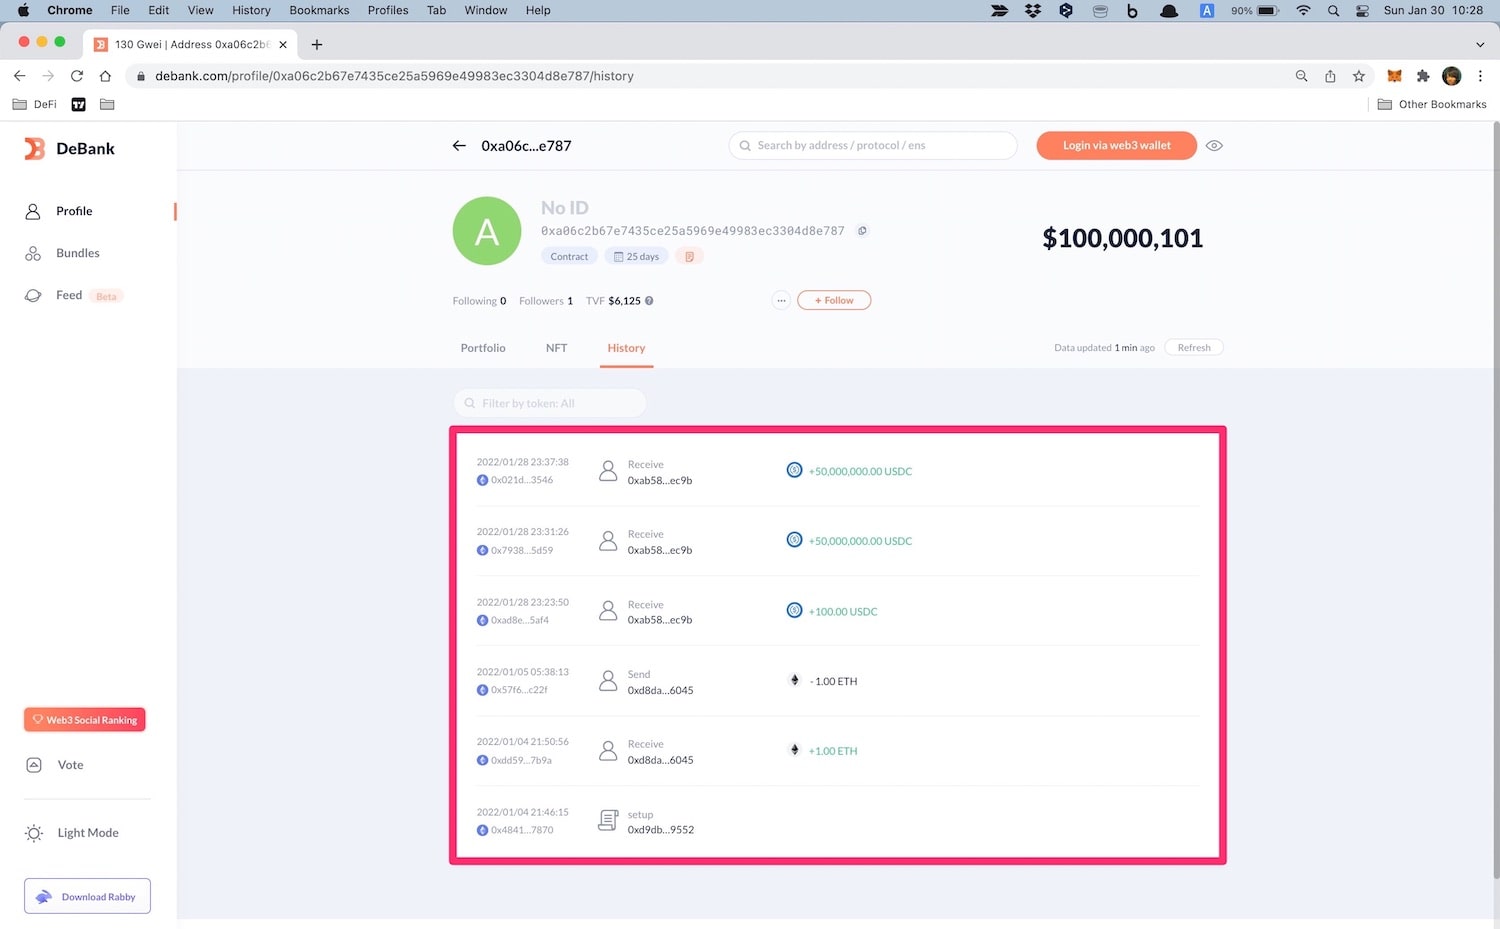Click Followers 1 count

[x=546, y=301]
